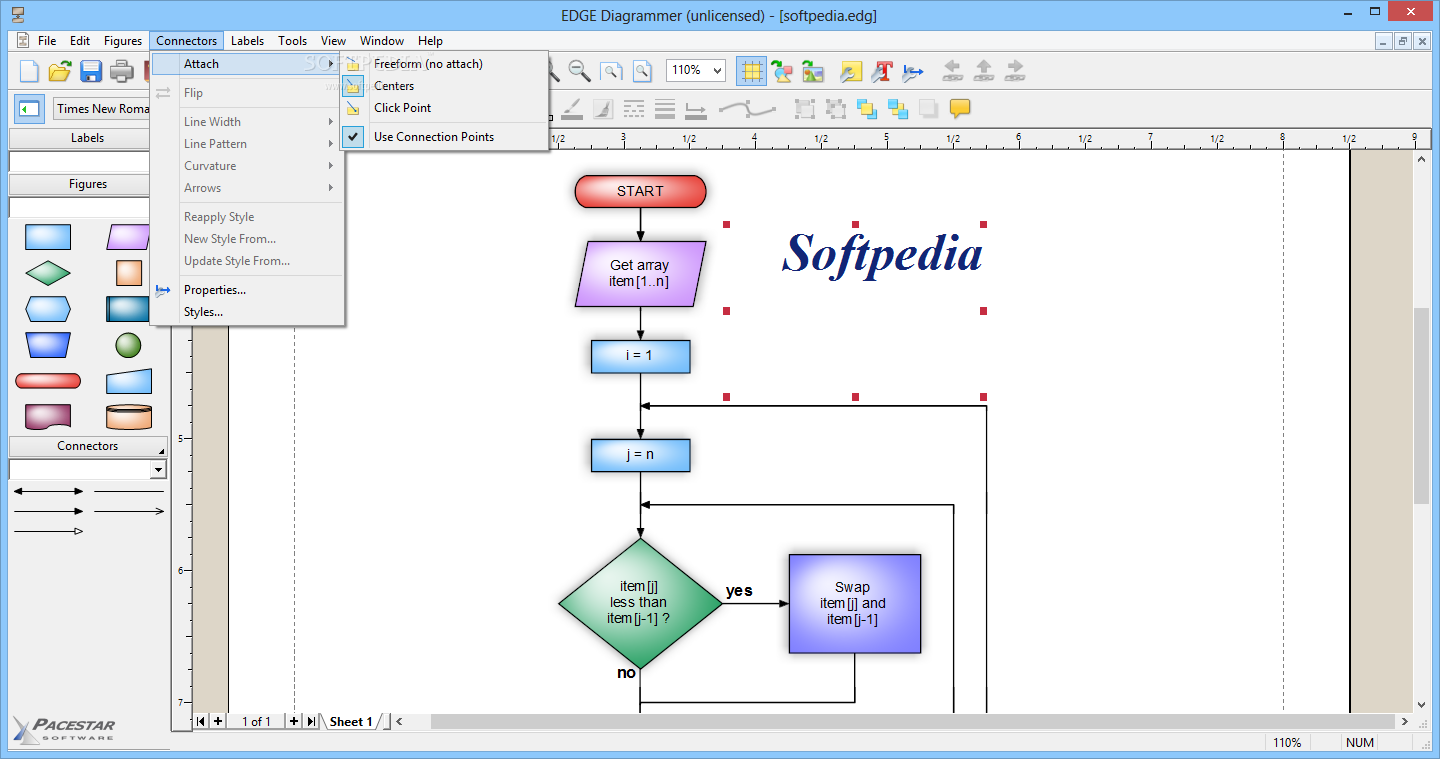Screen dimensions: 1440x759
Task: Click the Labels panel header button
Action: [88, 138]
